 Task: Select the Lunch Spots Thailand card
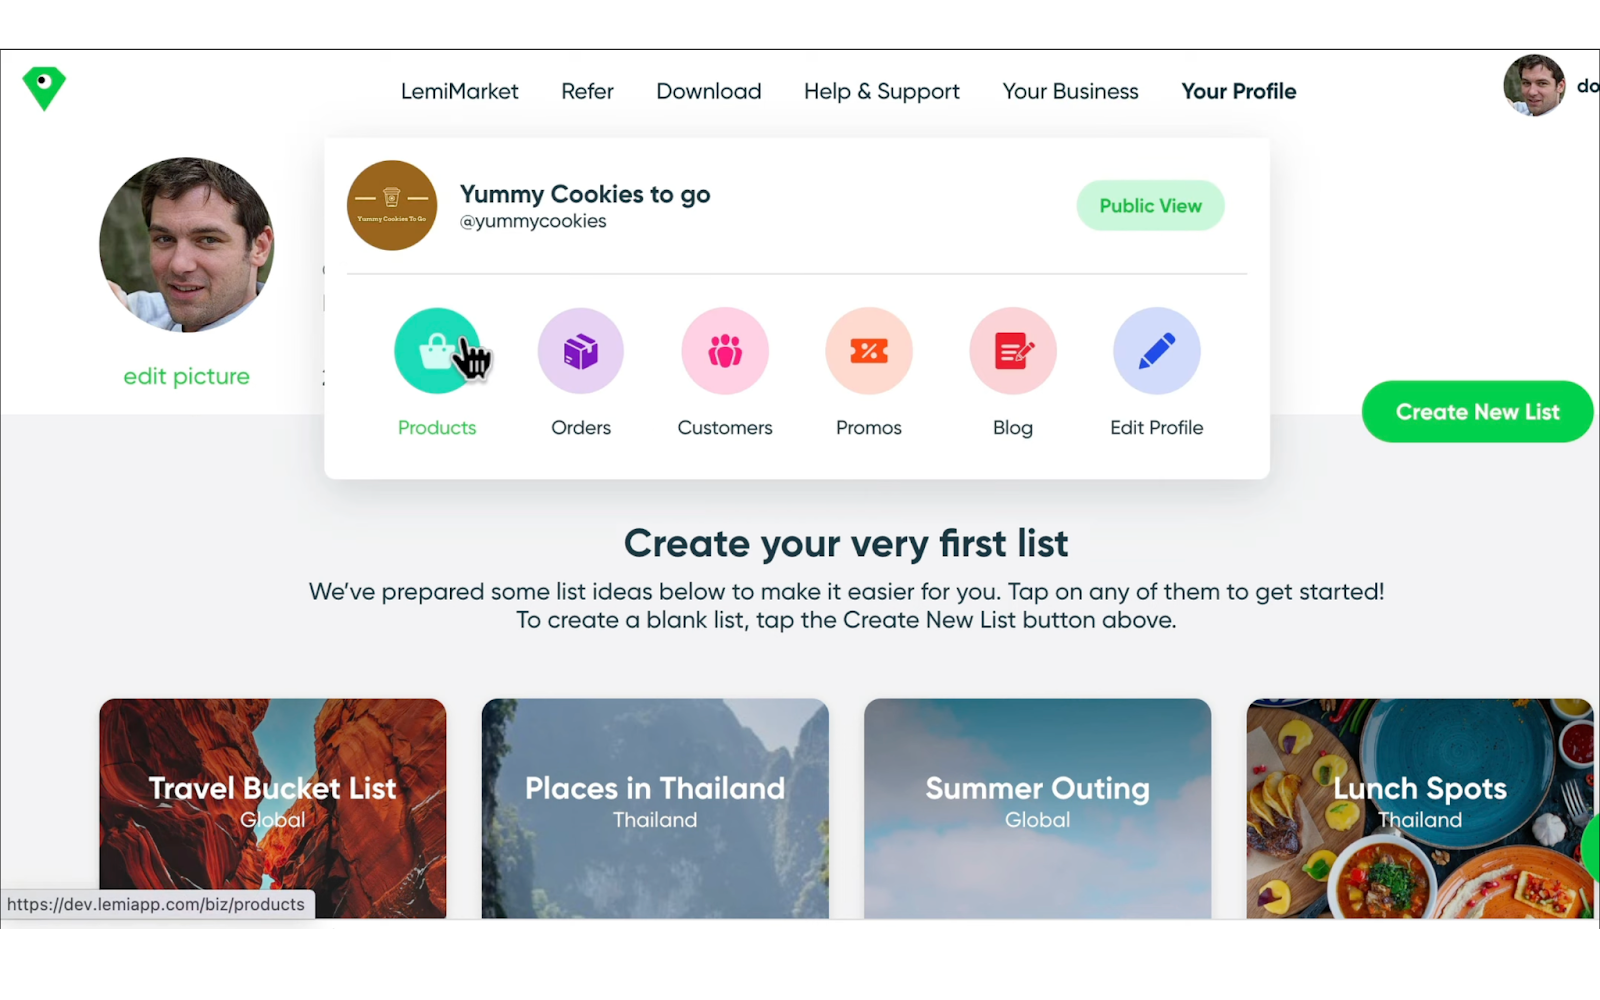pyautogui.click(x=1420, y=808)
